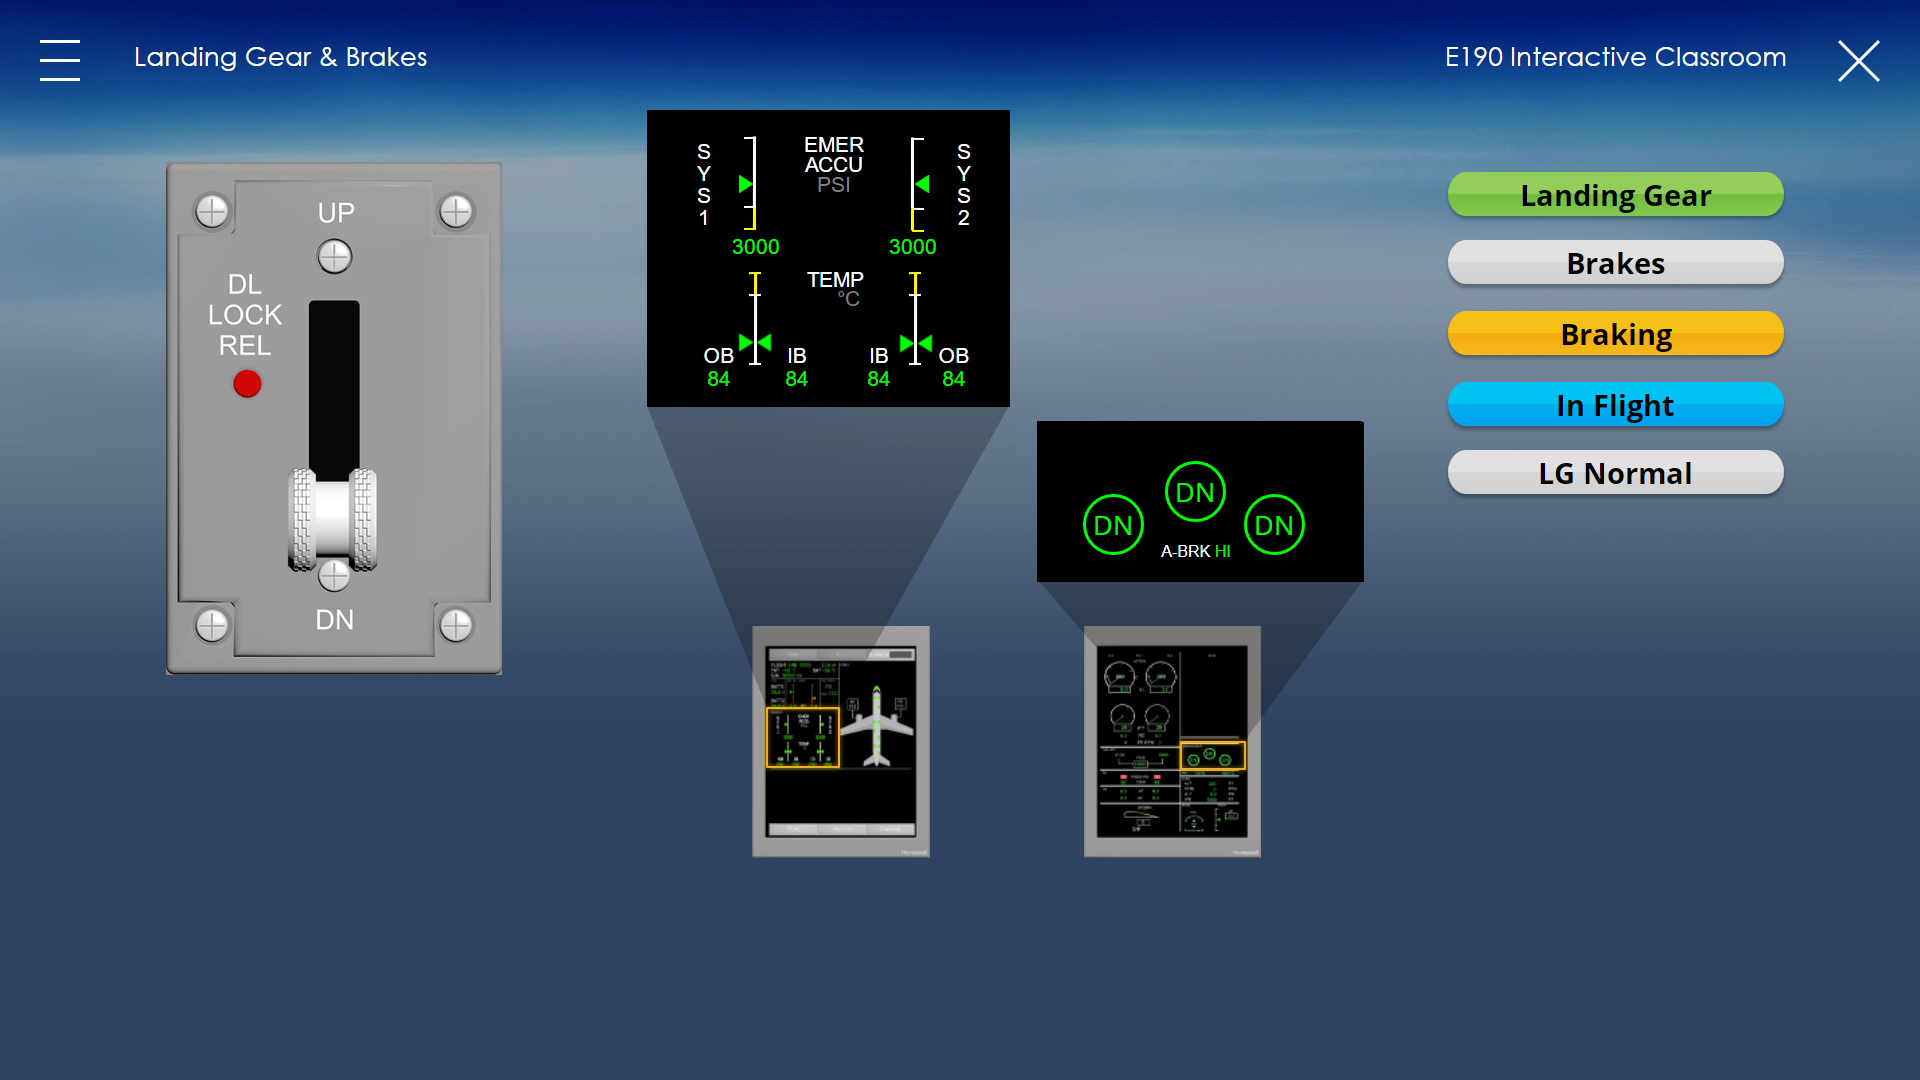Click the A-BRK HI autobrake indication
The image size is (1920, 1080).
[x=1195, y=551]
